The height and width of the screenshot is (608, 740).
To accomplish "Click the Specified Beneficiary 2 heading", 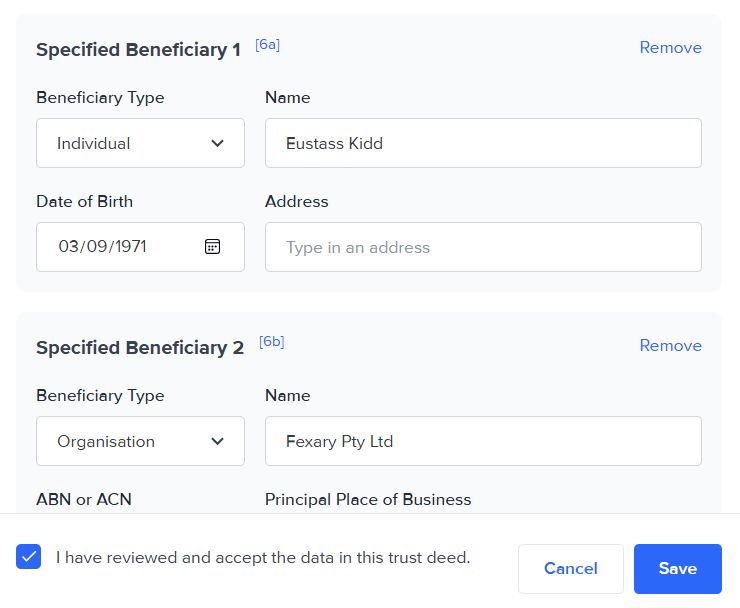I will coord(140,348).
